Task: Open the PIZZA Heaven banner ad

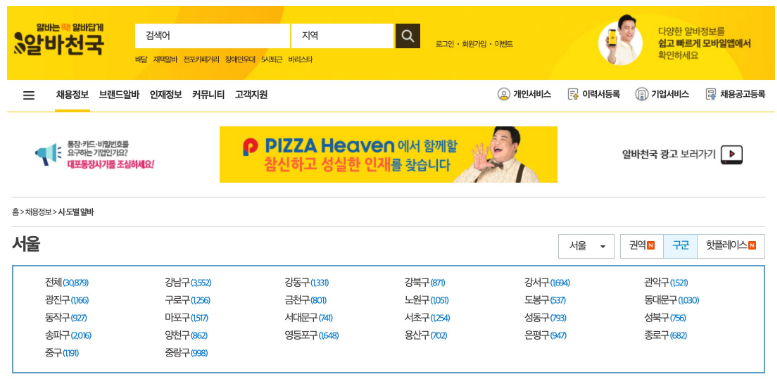Action: (x=388, y=155)
